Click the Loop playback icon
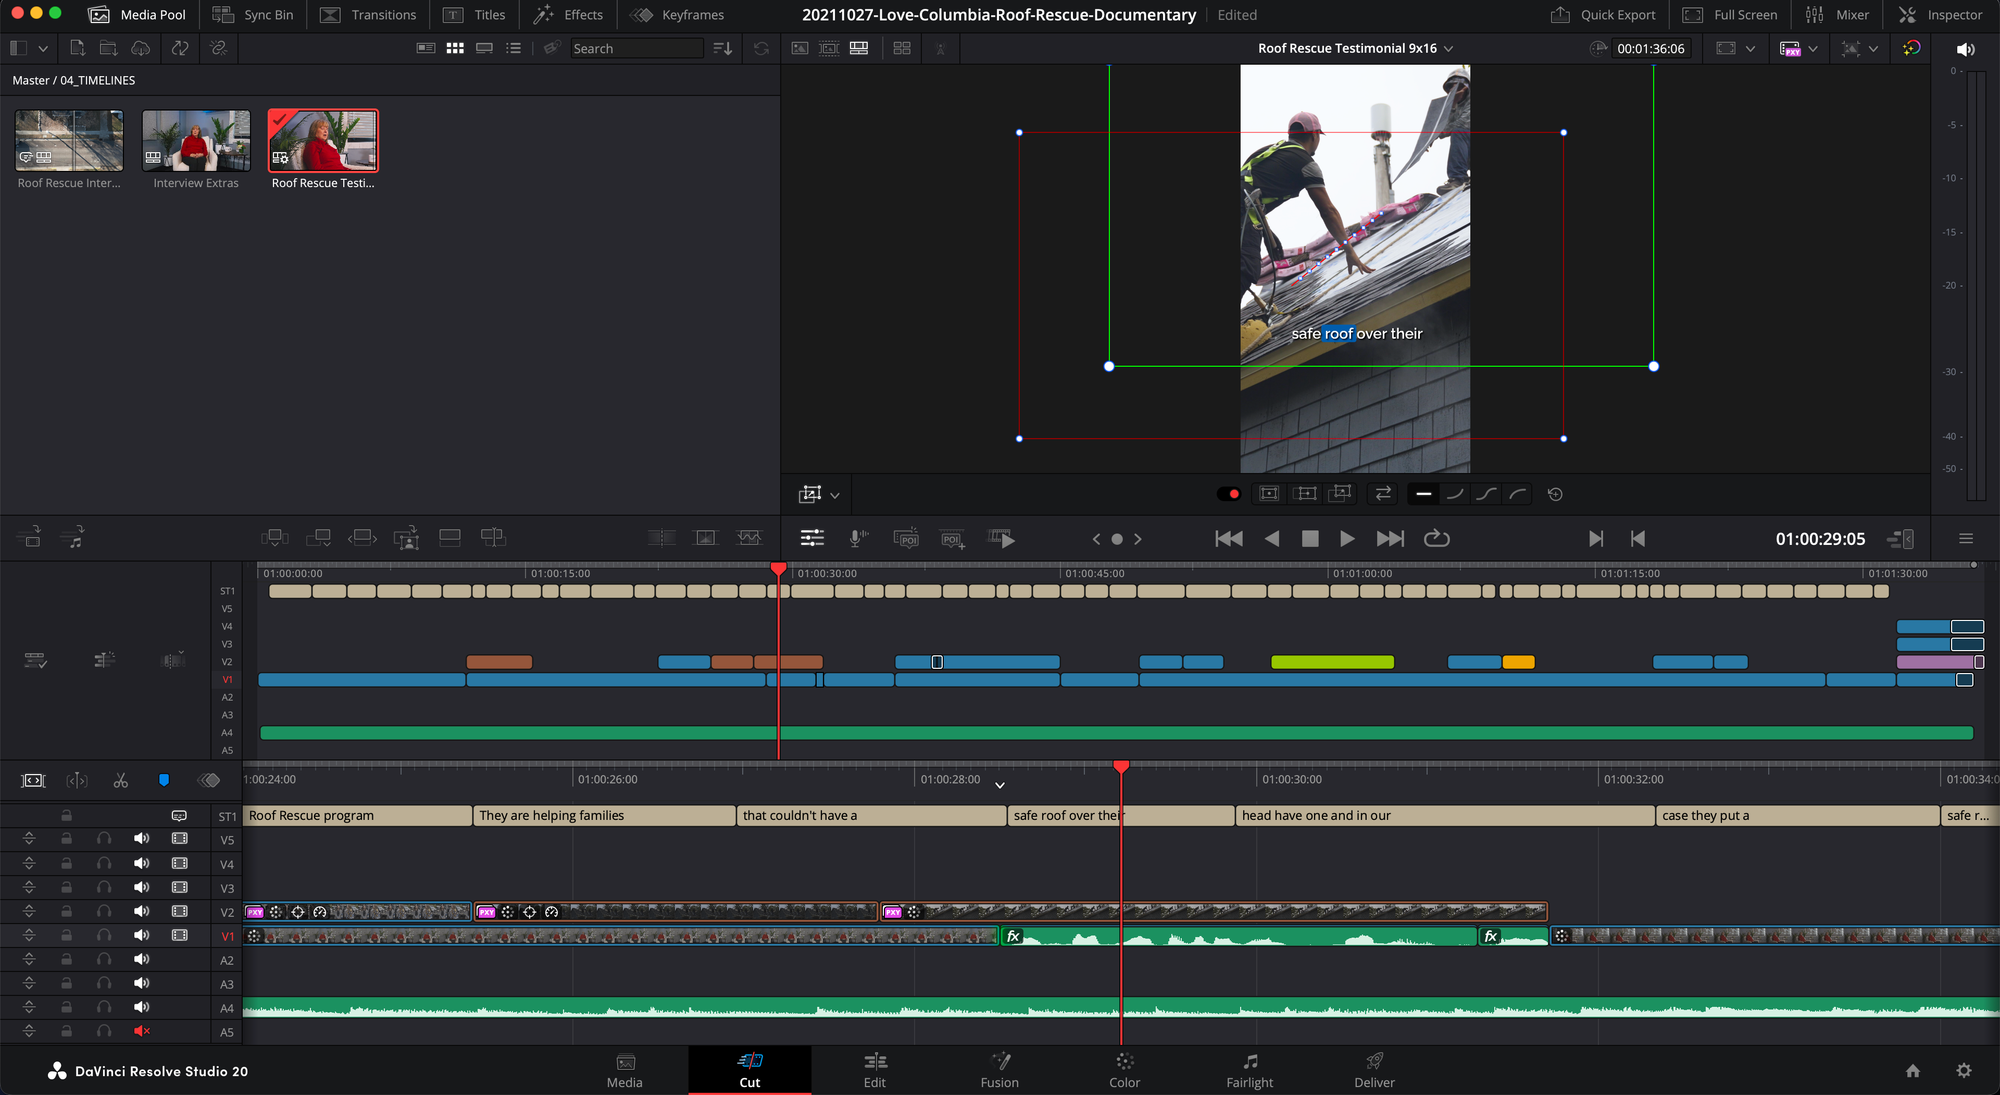The image size is (2000, 1095). (1436, 538)
